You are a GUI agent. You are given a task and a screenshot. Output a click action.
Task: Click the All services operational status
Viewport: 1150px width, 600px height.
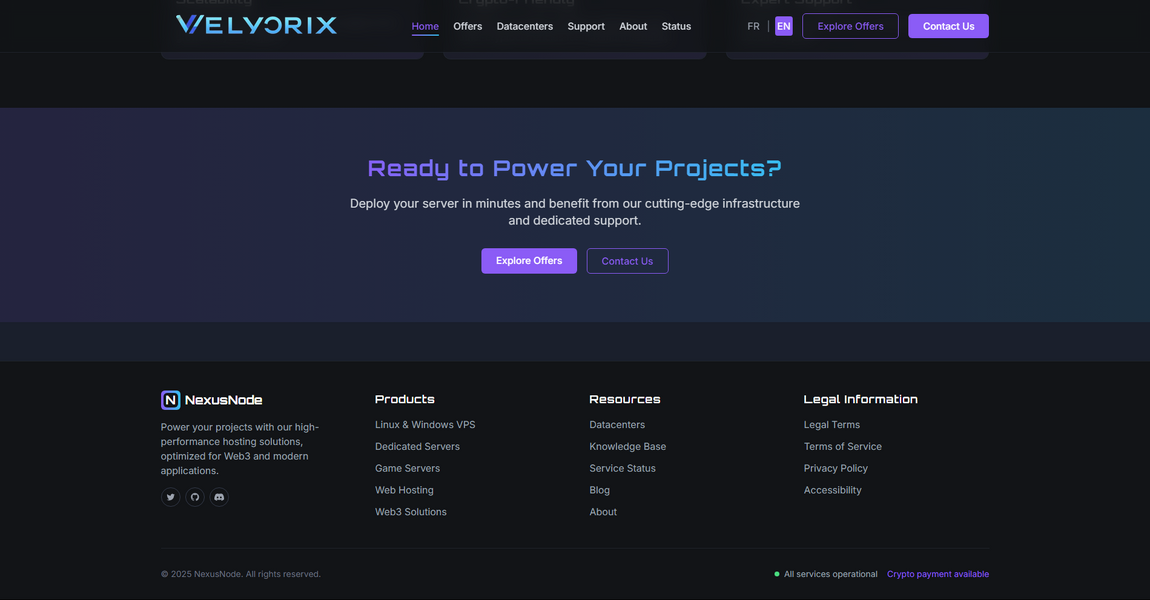coord(825,574)
